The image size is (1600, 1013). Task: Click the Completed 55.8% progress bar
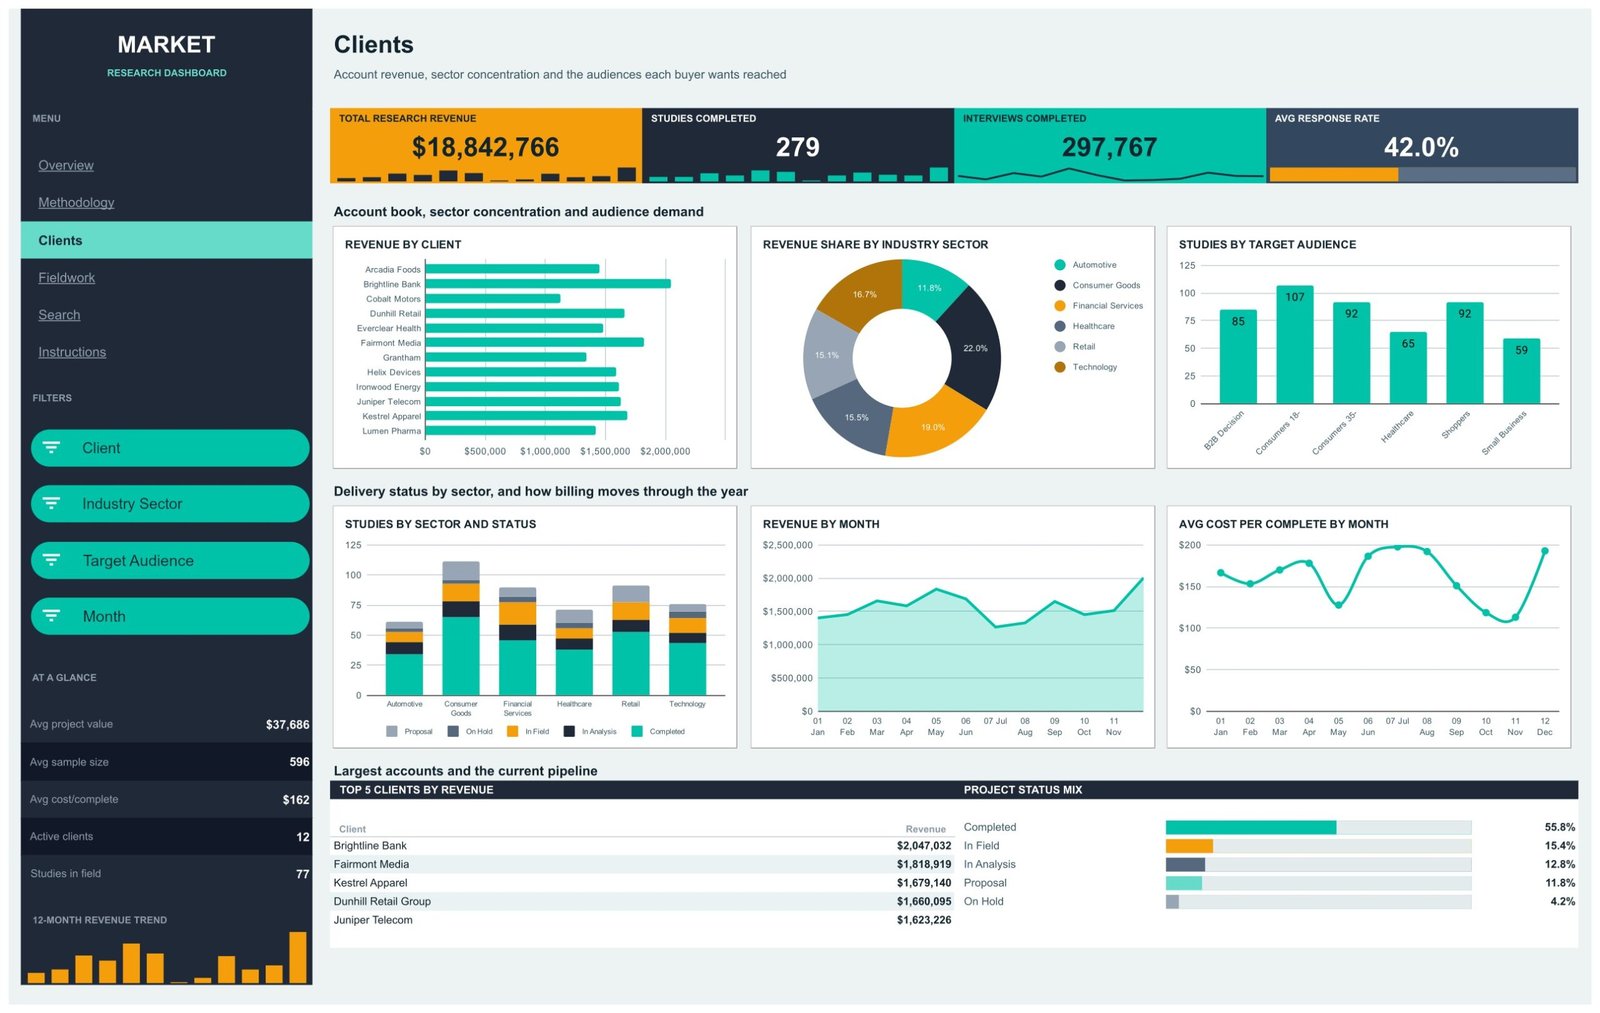pyautogui.click(x=1318, y=827)
